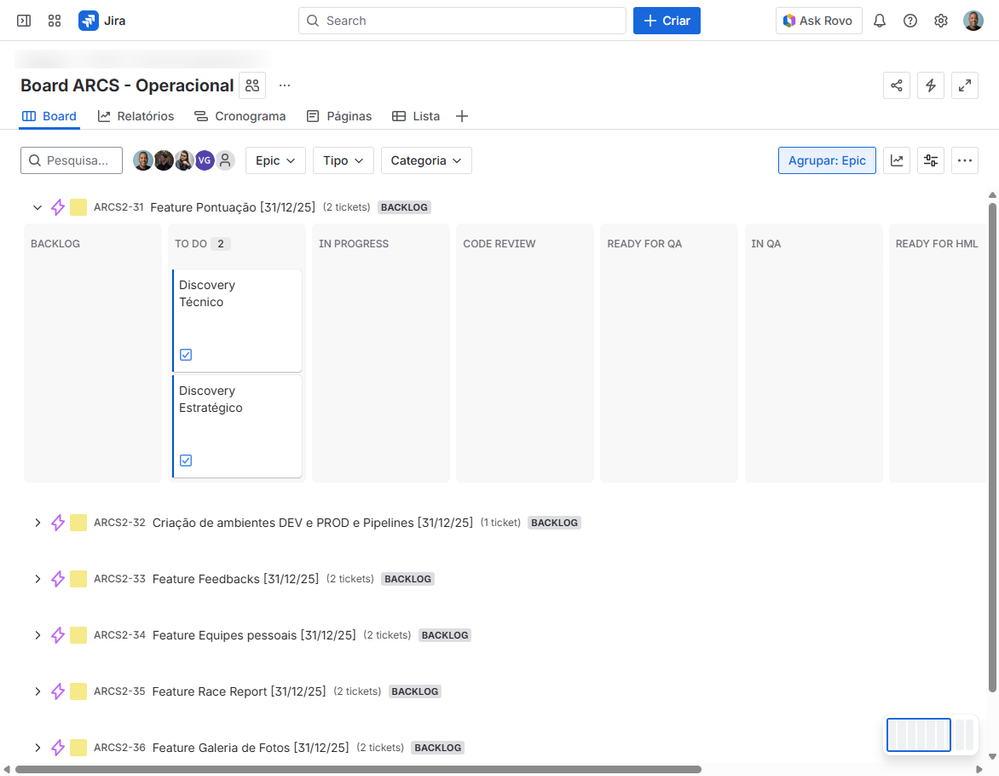The image size is (999, 776).
Task: Click the epic lightning icon beside ARCS2-31
Action: (x=57, y=207)
